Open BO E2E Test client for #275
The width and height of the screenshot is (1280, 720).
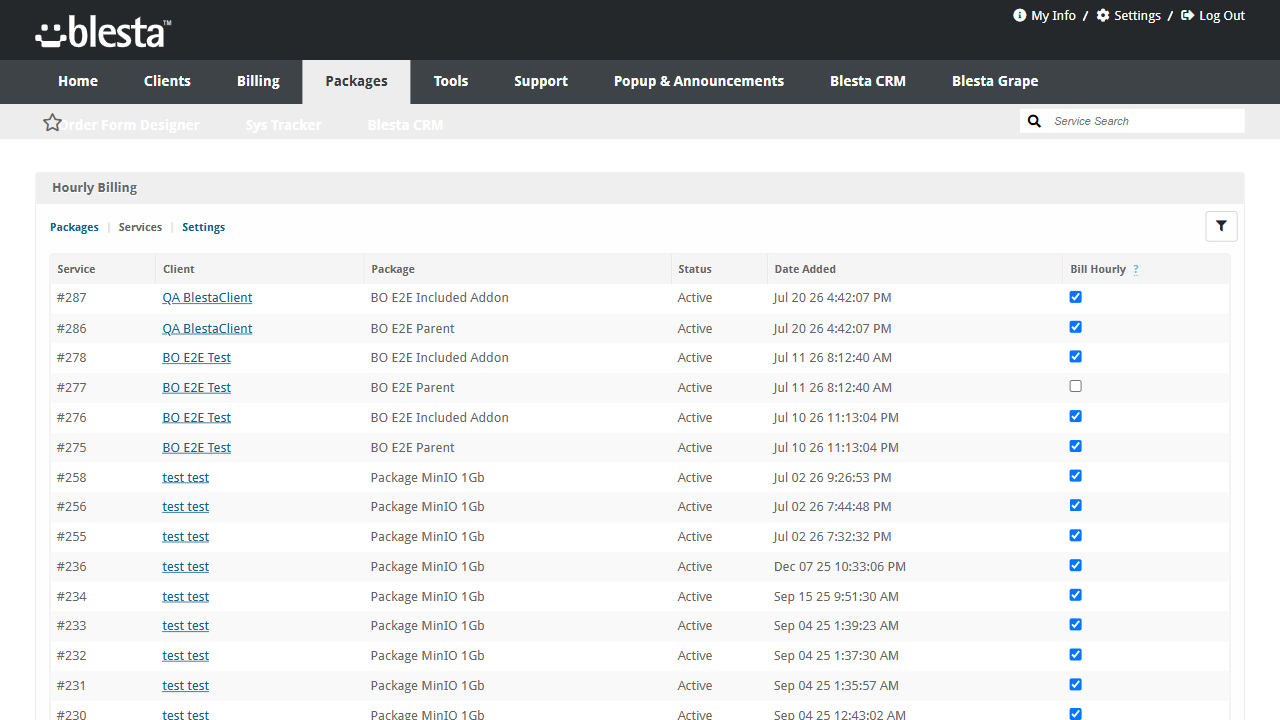pos(196,447)
